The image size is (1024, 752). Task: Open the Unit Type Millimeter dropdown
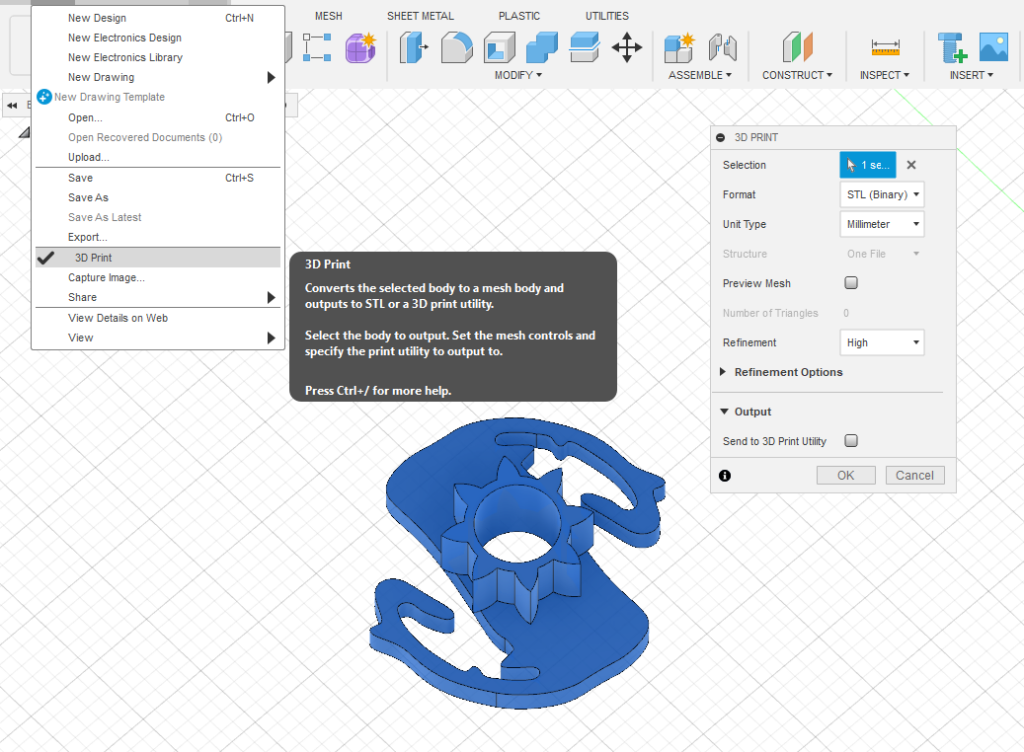point(881,225)
